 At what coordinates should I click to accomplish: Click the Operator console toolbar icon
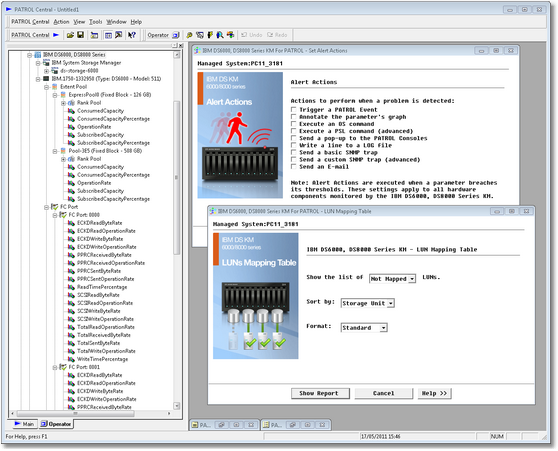click(176, 35)
